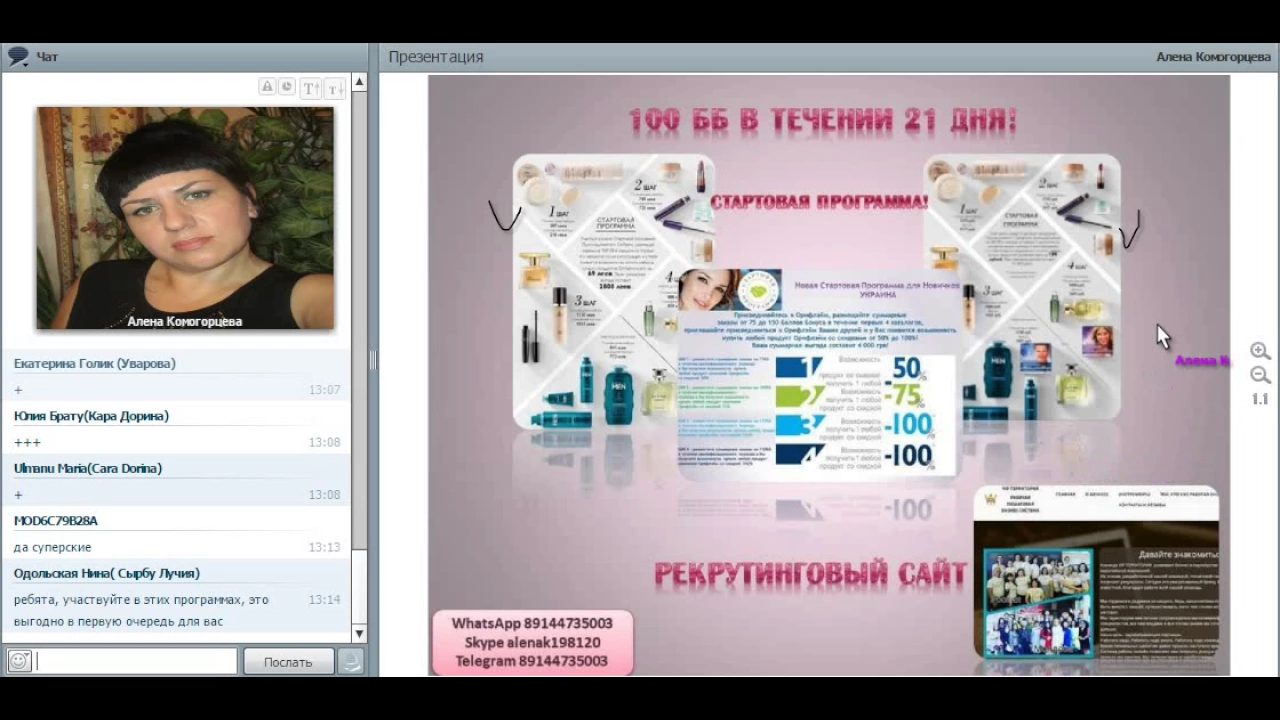Click the Telegram 89144735003 contact text
The image size is (1280, 720).
[532, 661]
